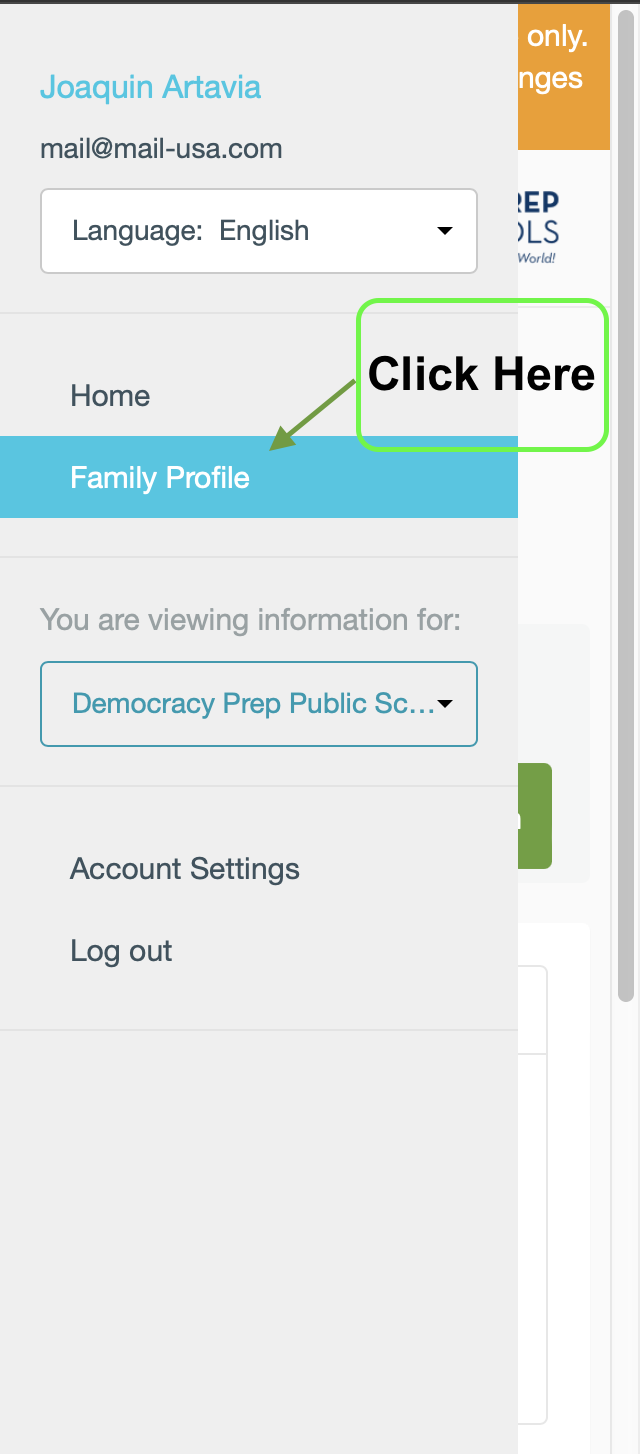
Task: Select the Family Profile menu item
Action: pyautogui.click(x=259, y=477)
